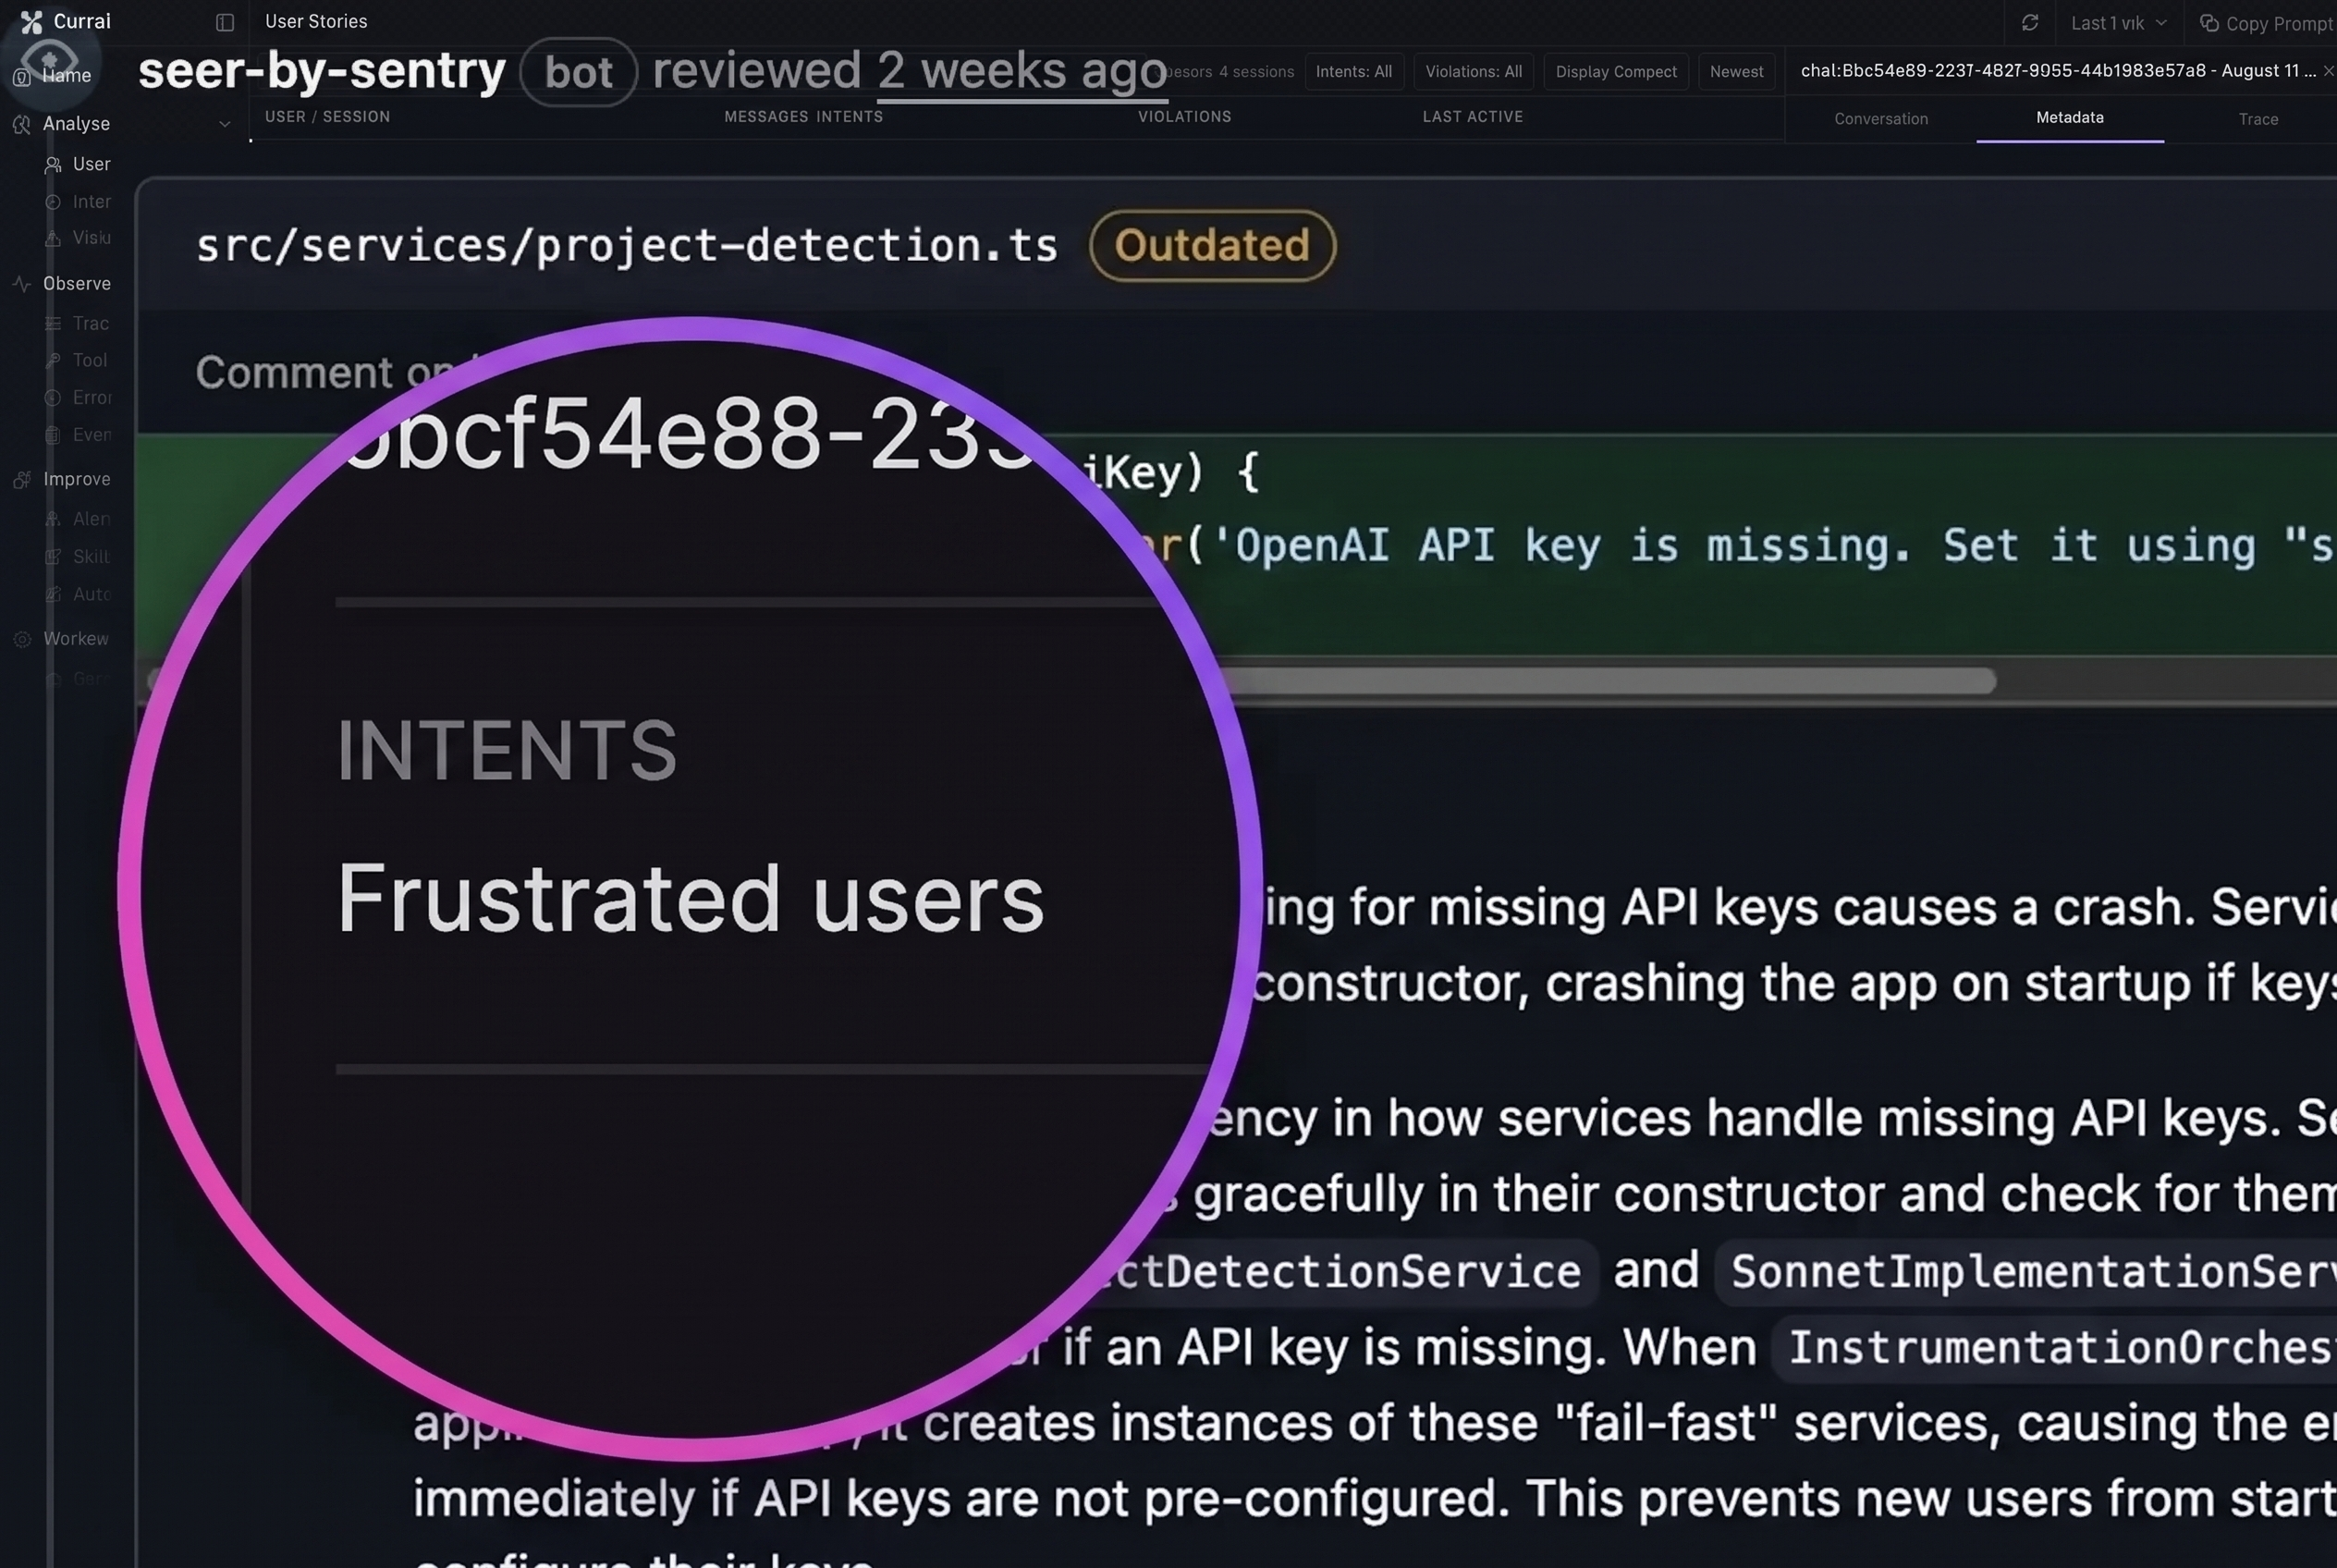Select the Improve section icon
The height and width of the screenshot is (1568, 2337).
tap(22, 480)
